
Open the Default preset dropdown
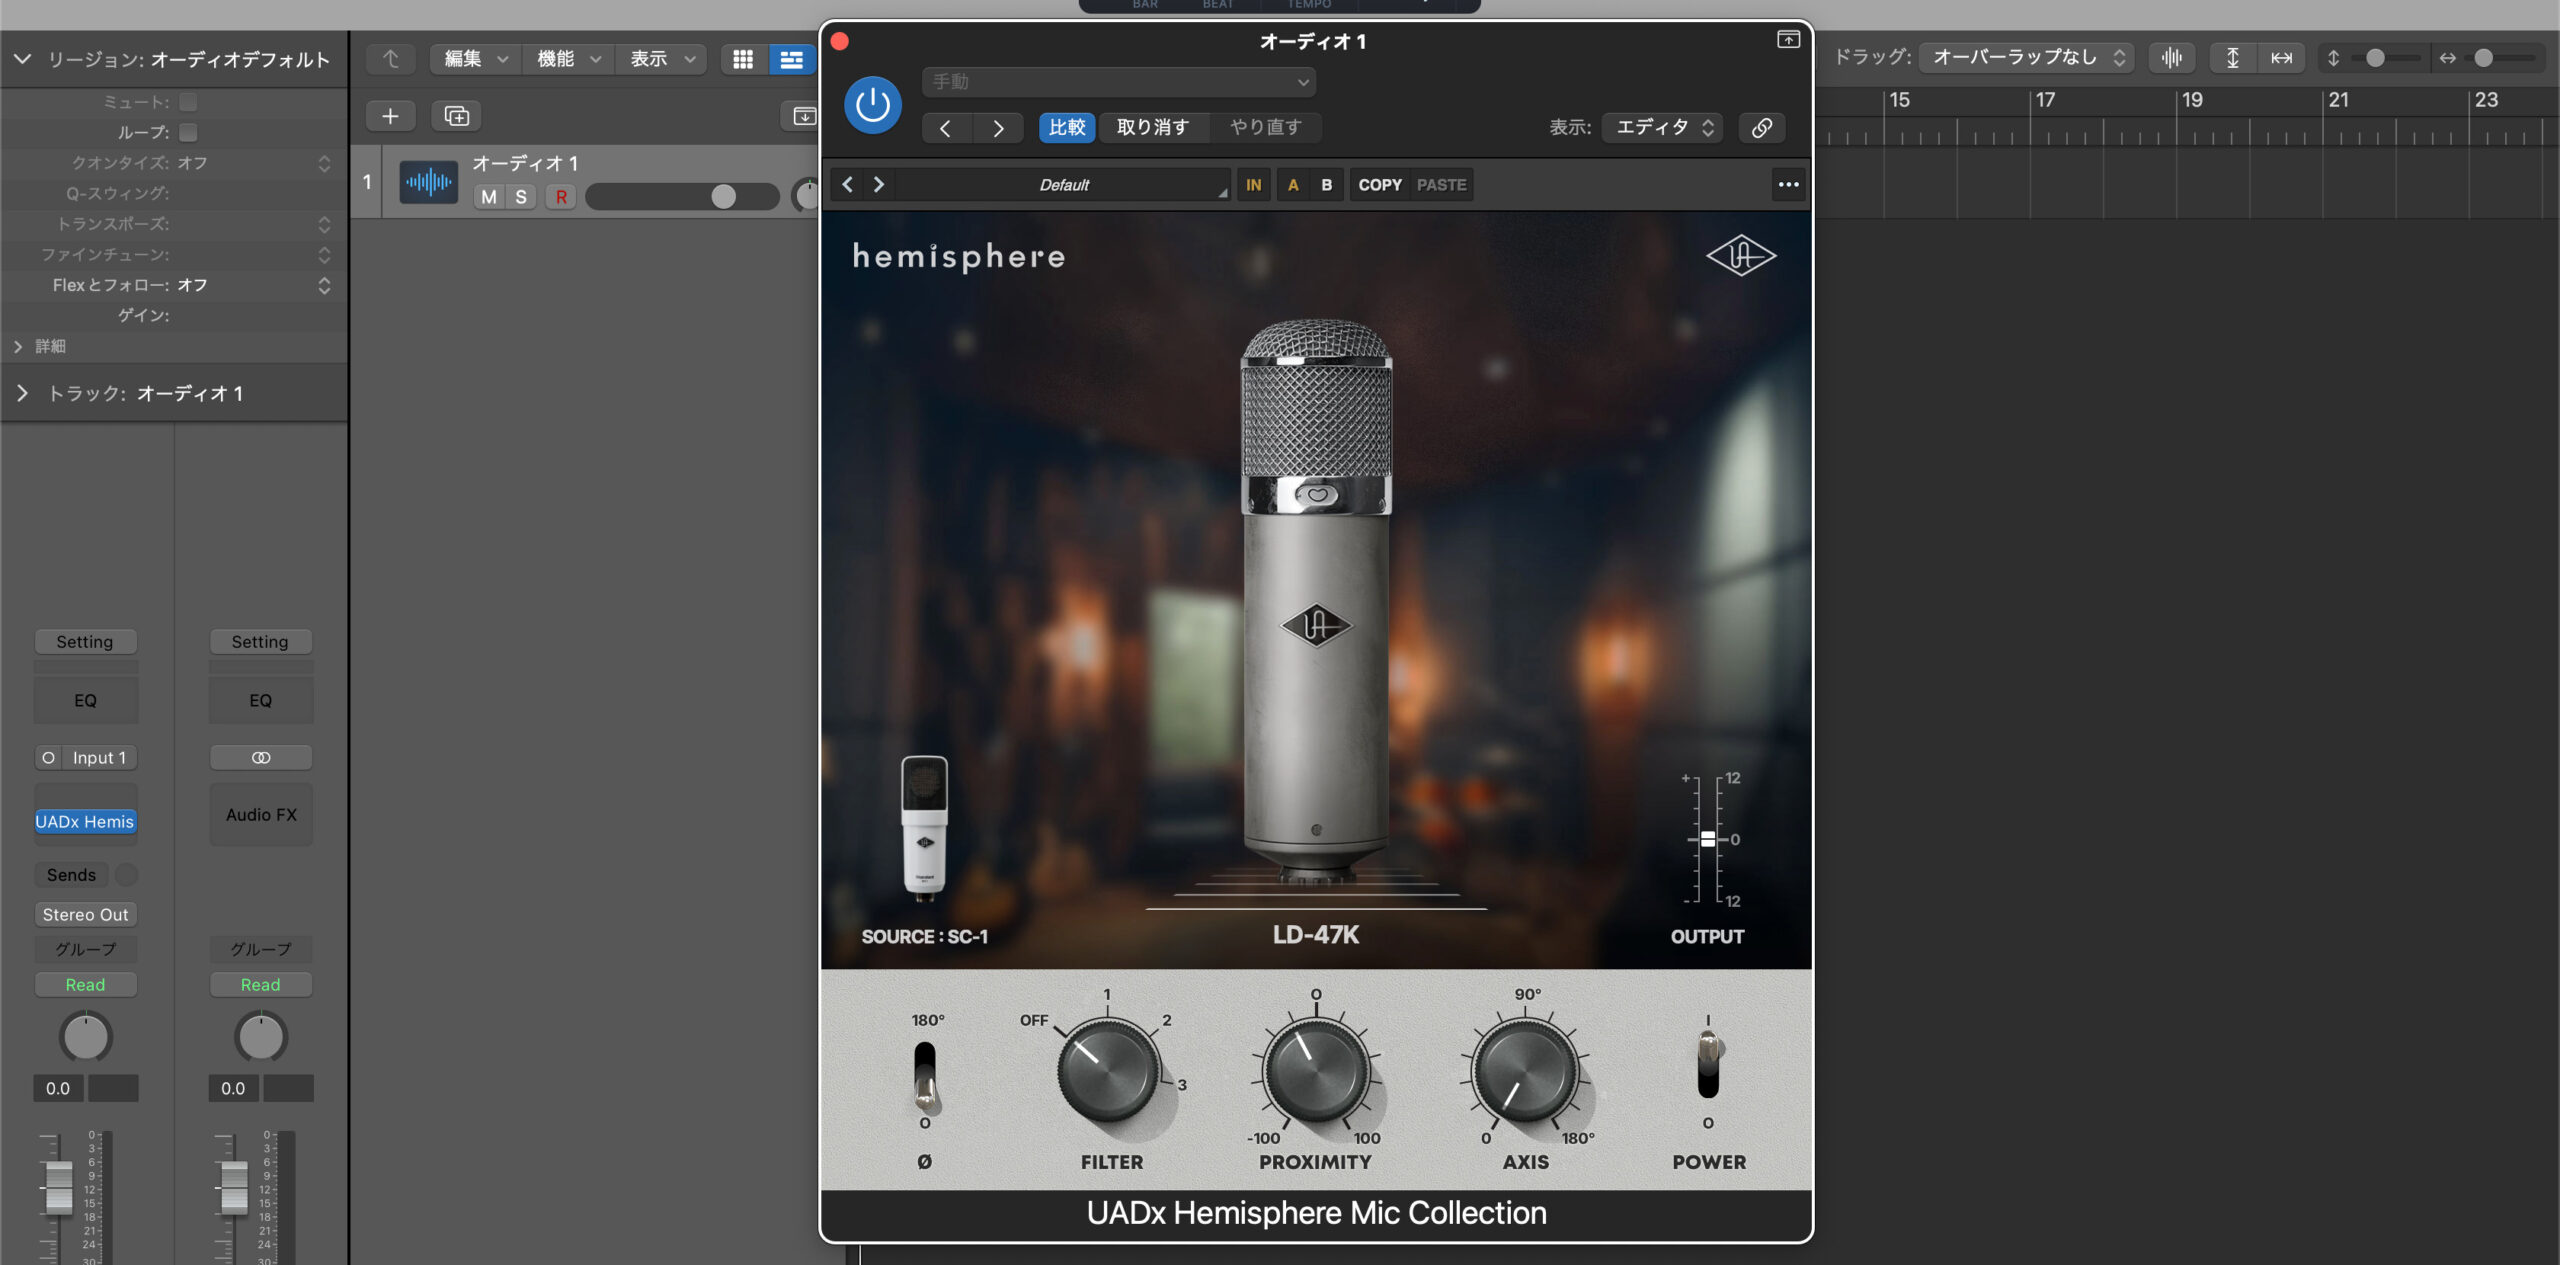tap(1064, 185)
